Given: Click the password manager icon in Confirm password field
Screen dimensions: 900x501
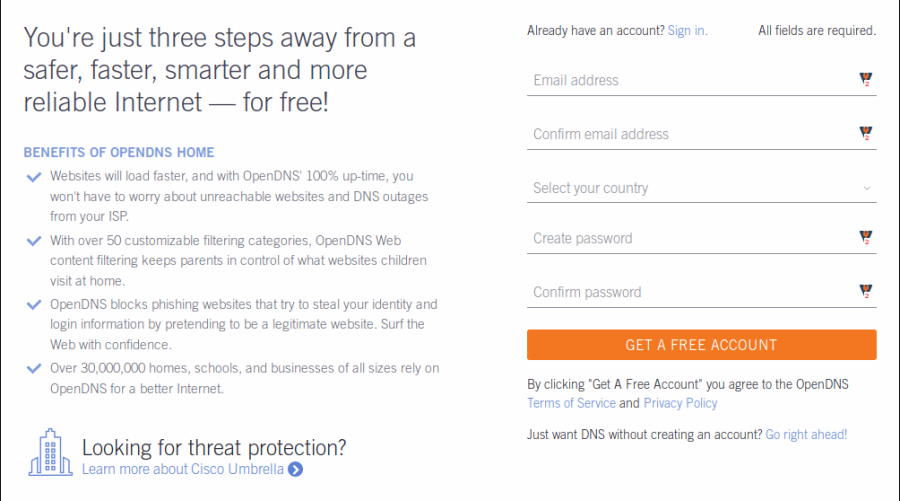Looking at the screenshot, I should click(866, 292).
